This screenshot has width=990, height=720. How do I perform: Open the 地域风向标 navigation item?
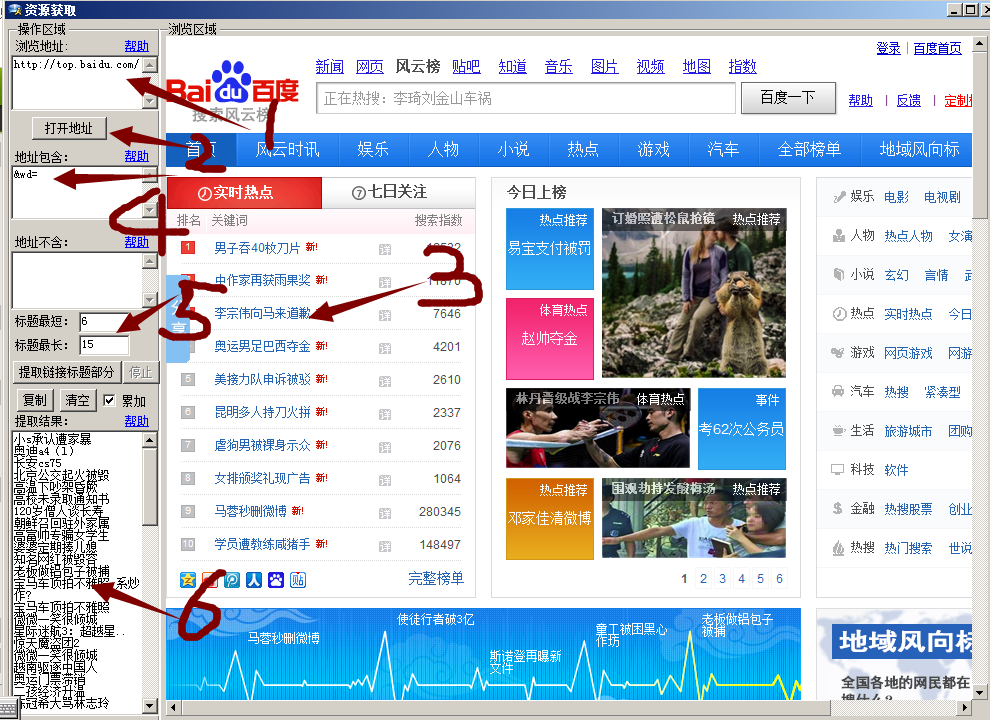tap(919, 149)
